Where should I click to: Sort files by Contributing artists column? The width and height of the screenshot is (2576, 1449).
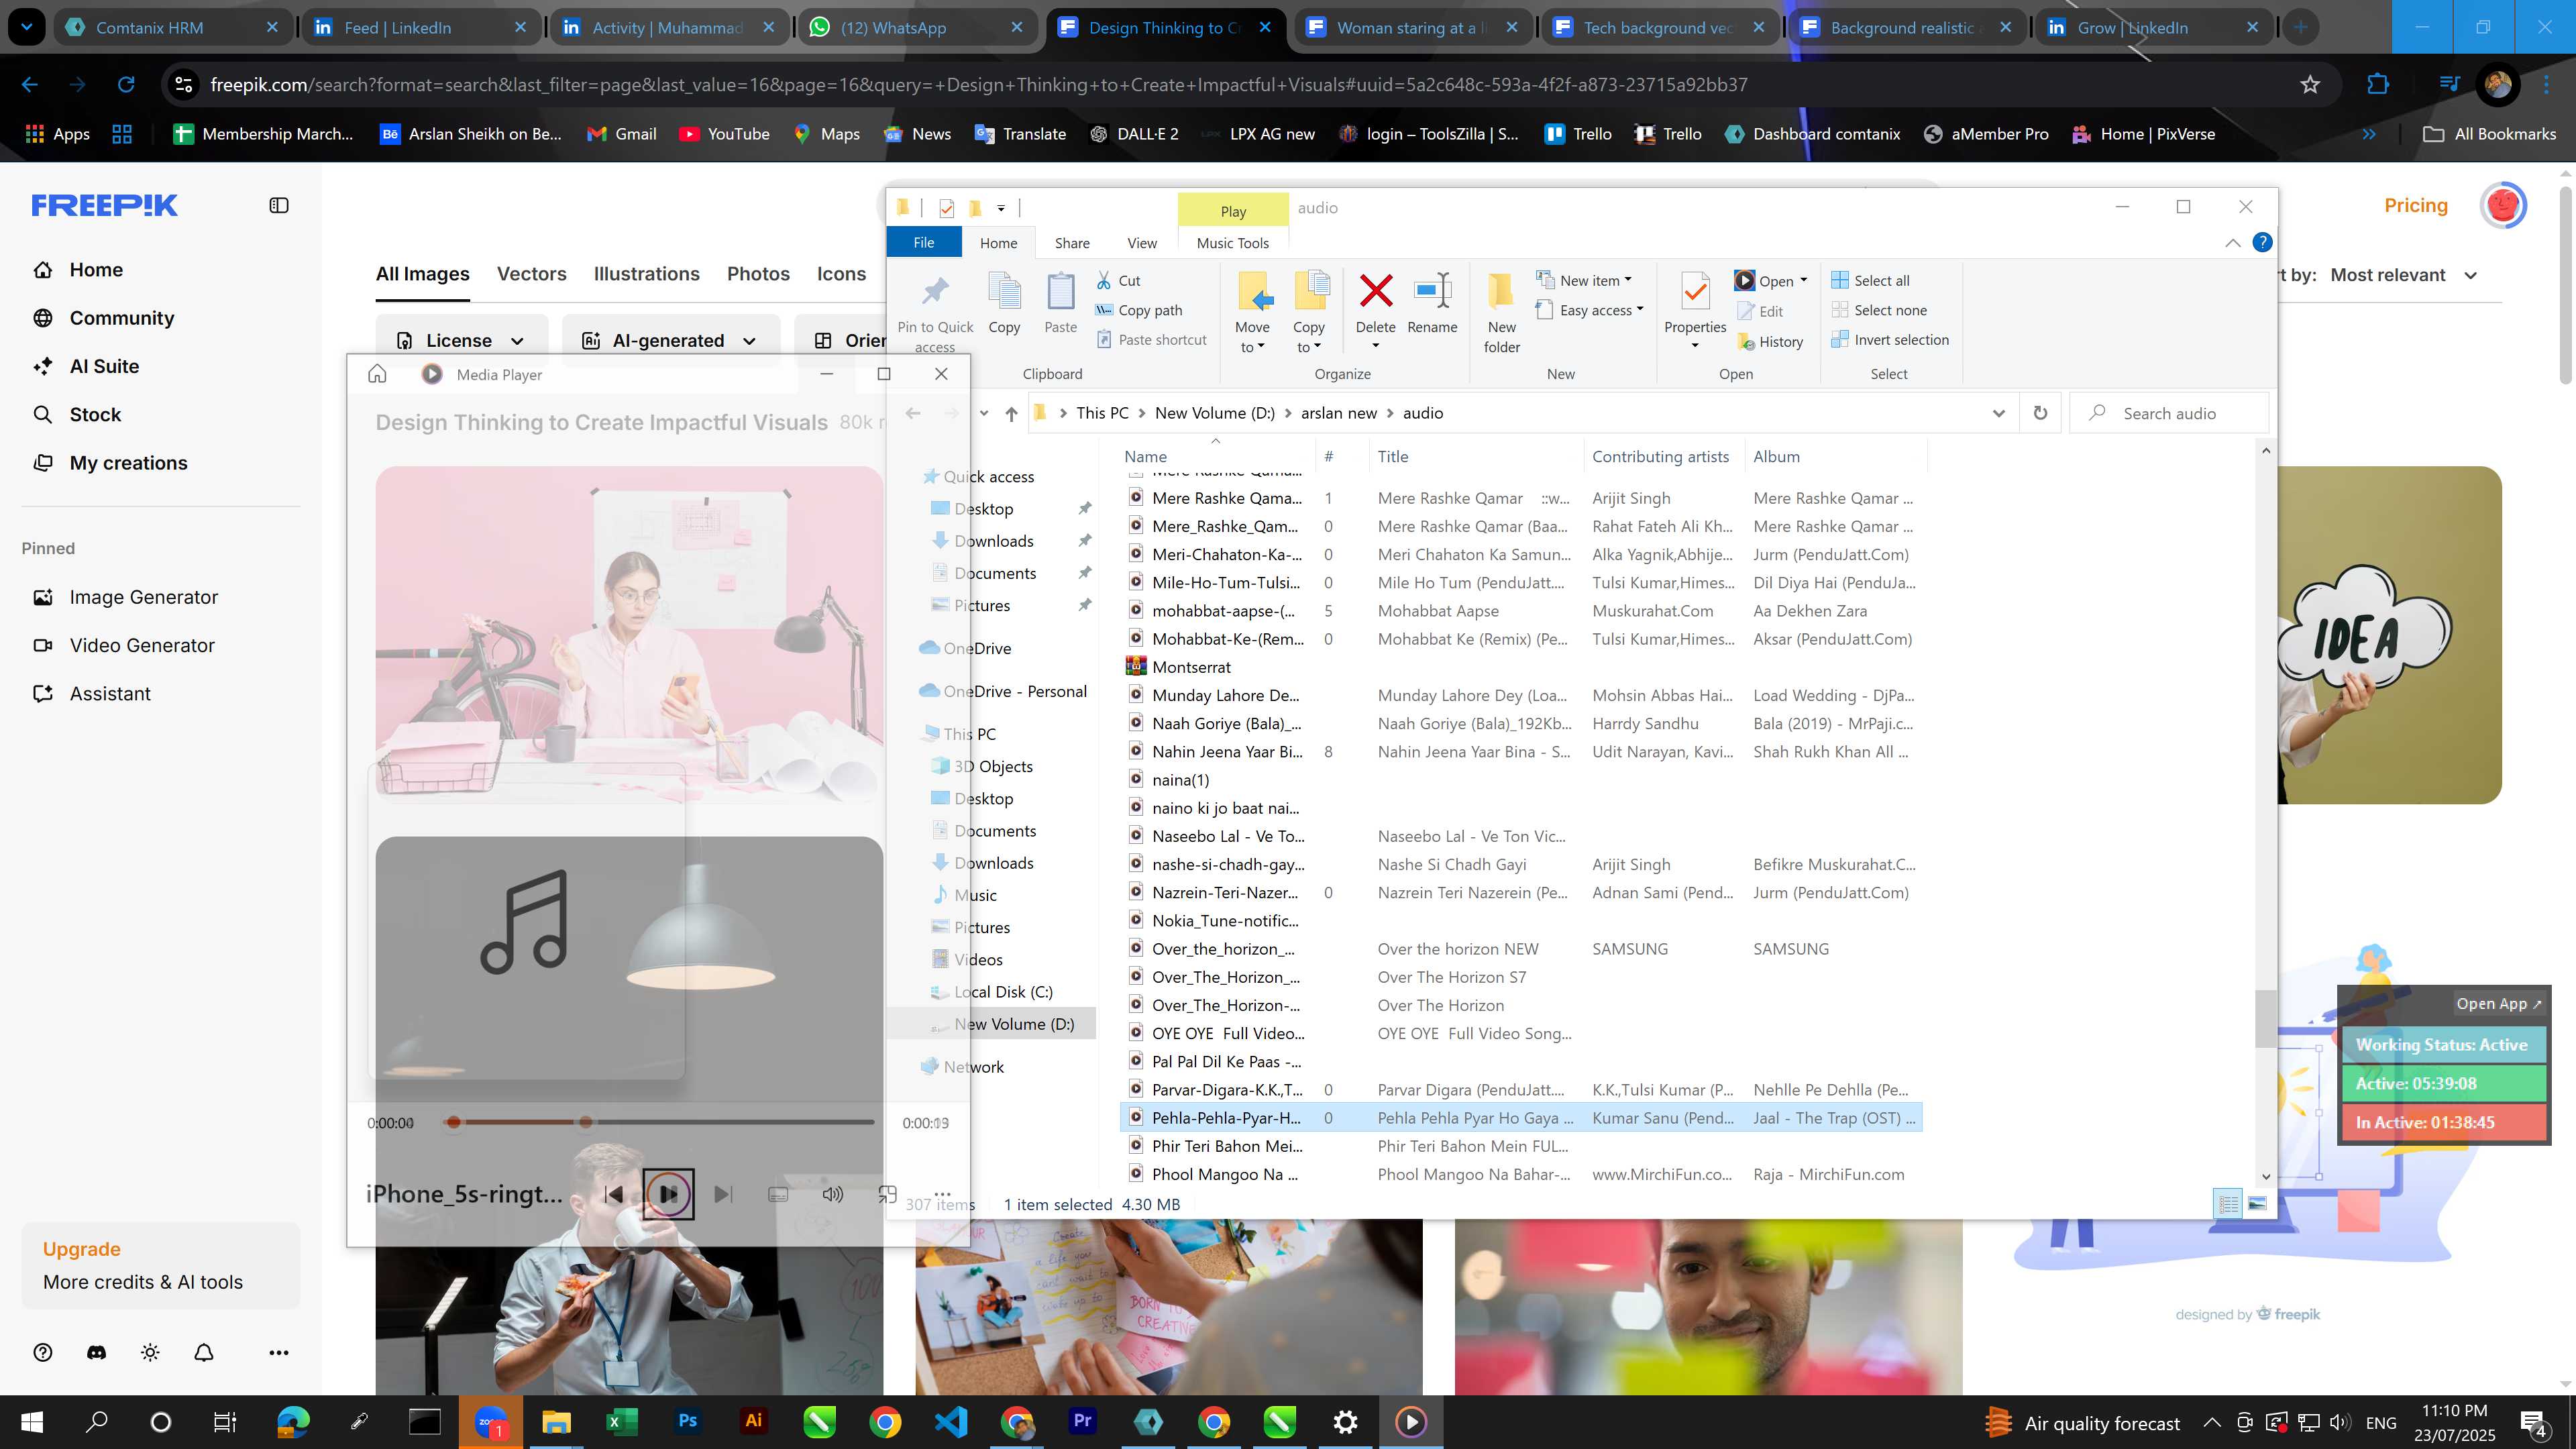(1660, 456)
